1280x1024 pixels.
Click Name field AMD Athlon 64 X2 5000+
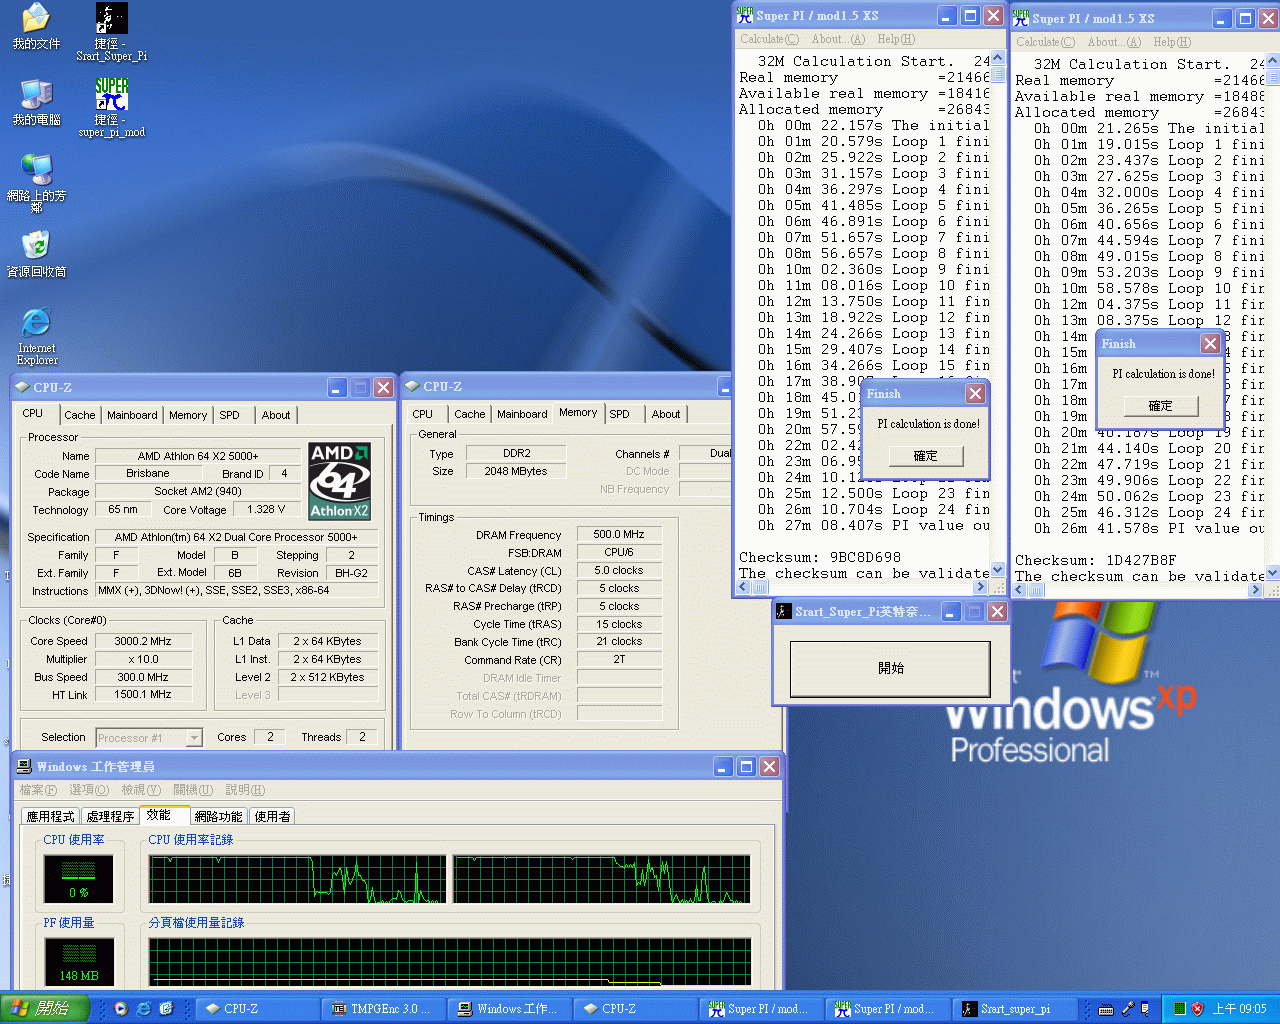(198, 456)
